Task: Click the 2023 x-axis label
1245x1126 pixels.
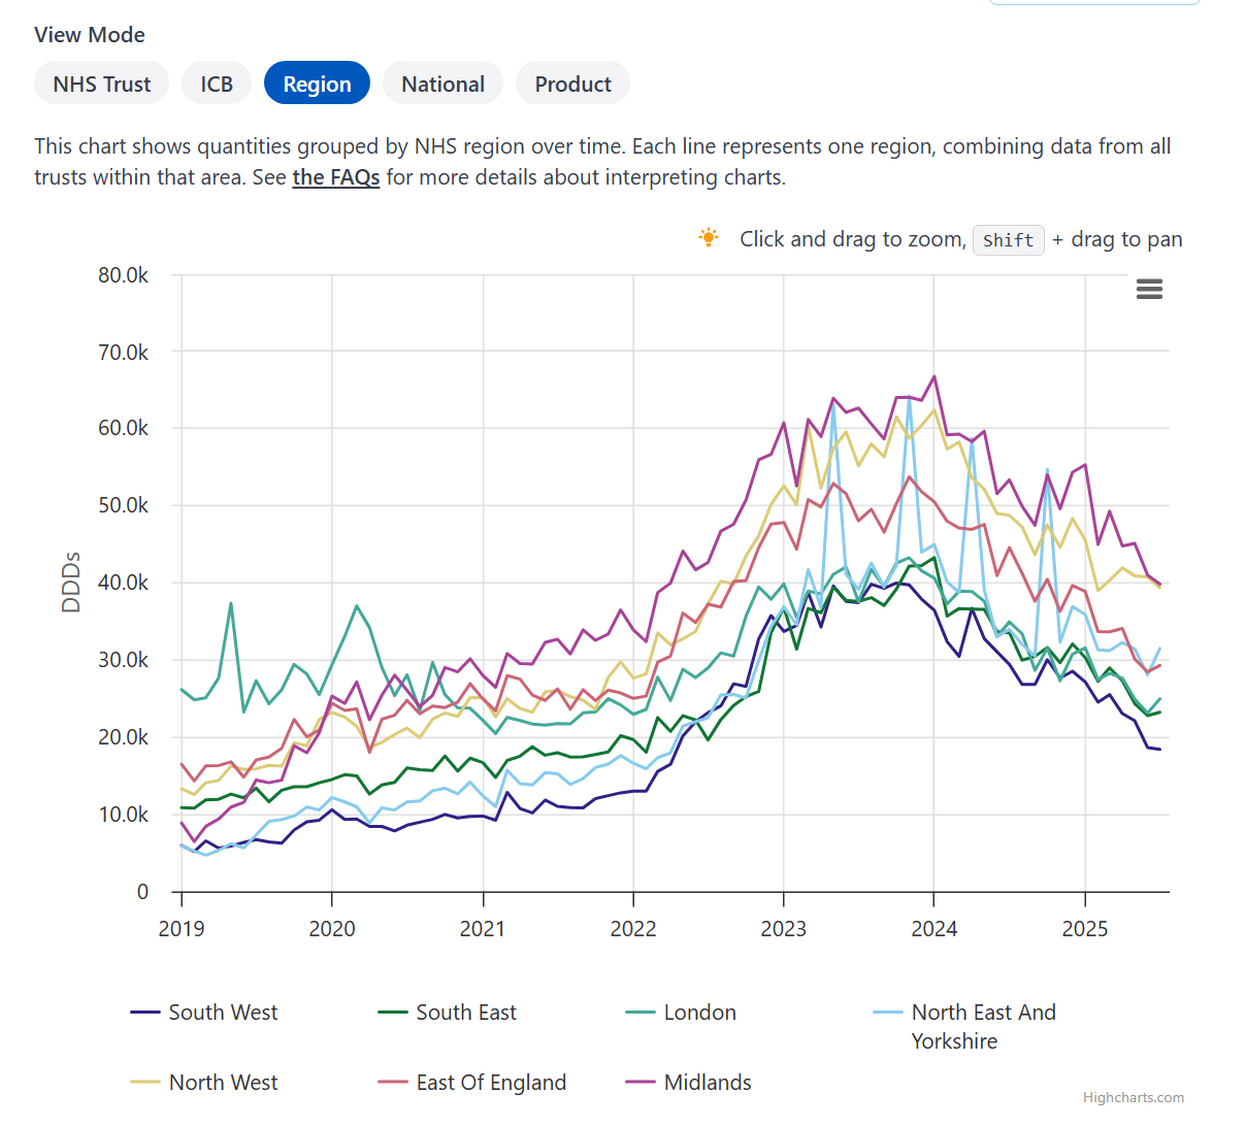Action: 783,929
